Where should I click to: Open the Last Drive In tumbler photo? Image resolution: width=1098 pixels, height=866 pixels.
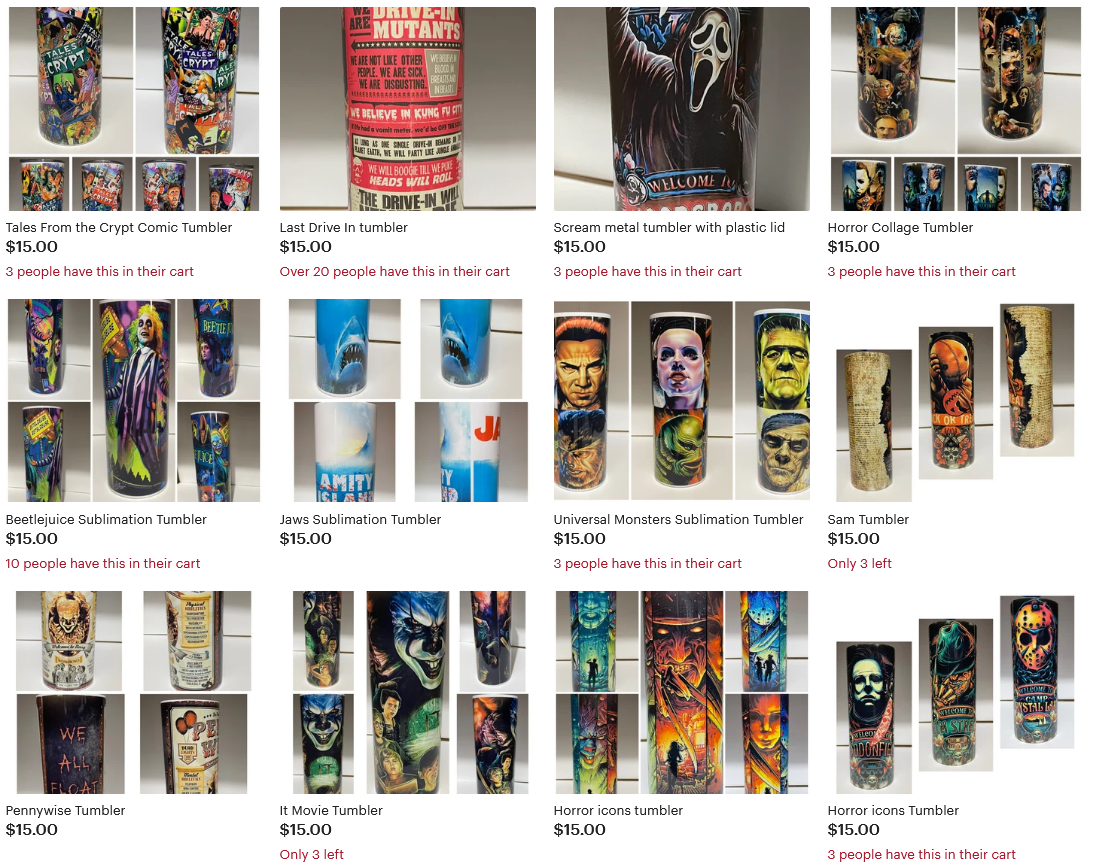408,109
